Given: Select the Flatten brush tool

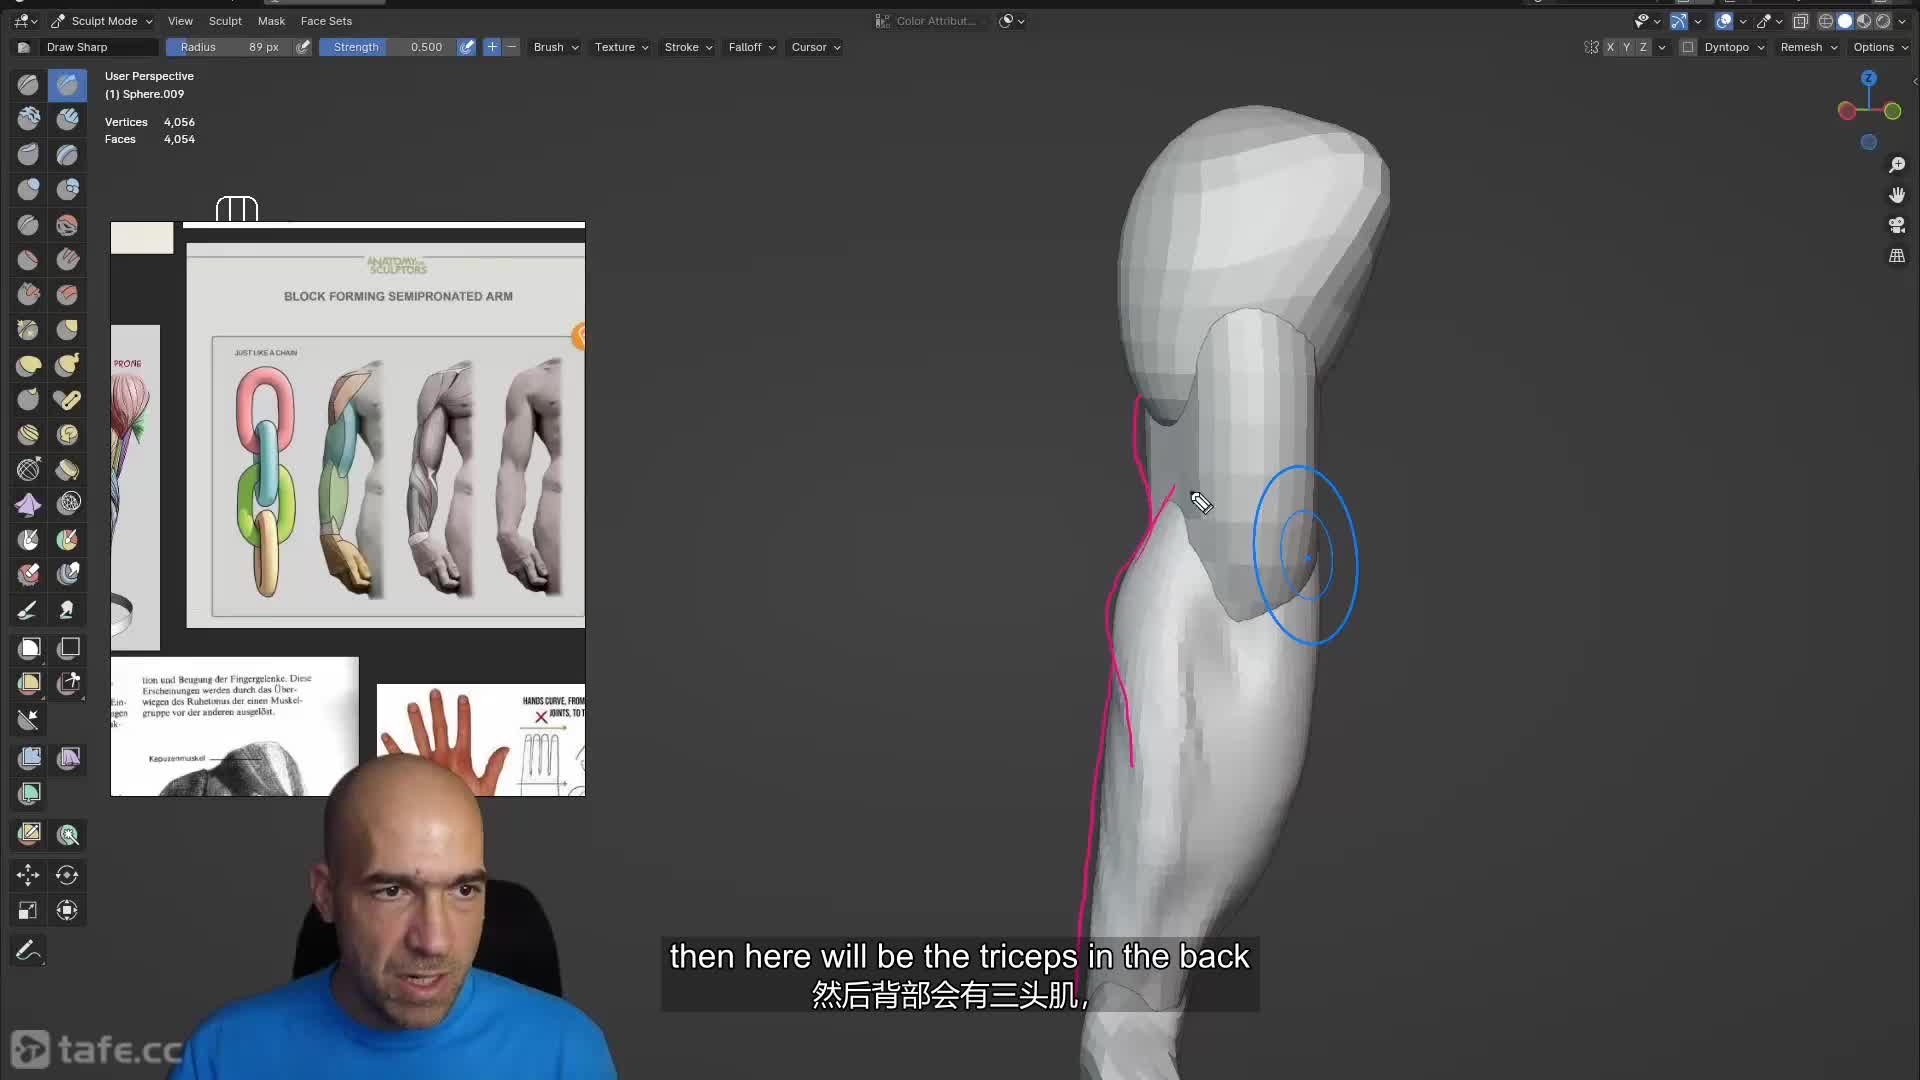Looking at the screenshot, I should coord(28,260).
